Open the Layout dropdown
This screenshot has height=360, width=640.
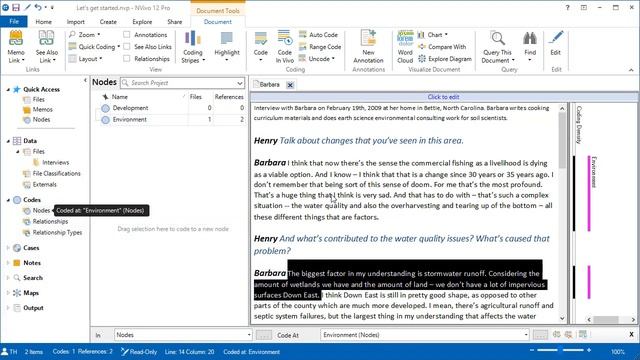[x=85, y=59]
